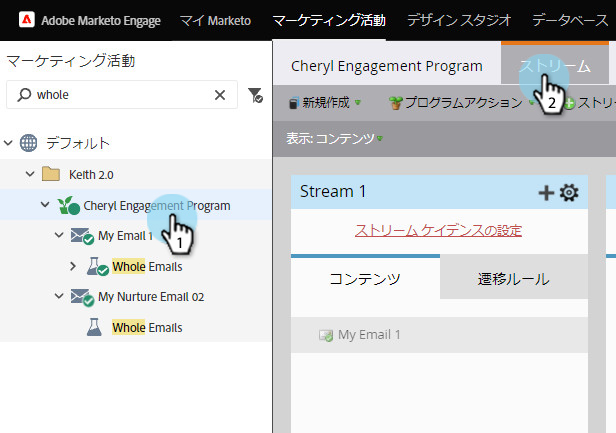Click flask icon under My Nurture Email 02
Viewport: 616px width, 433px height.
94,327
